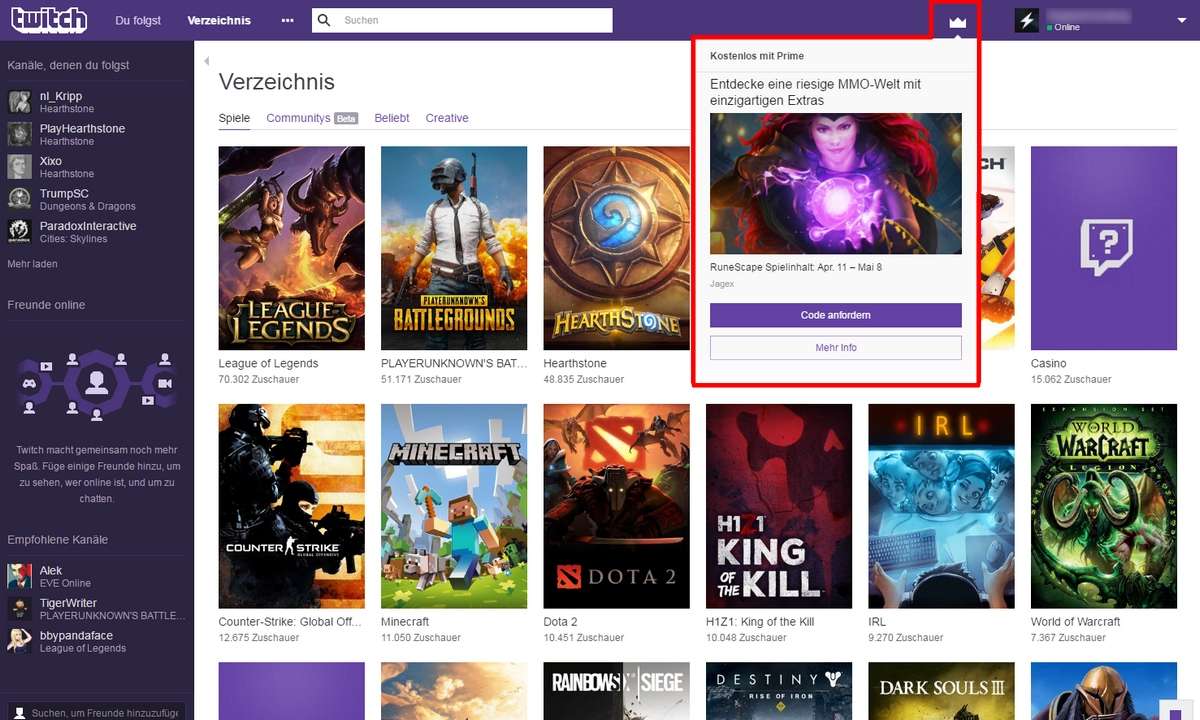Click the lightning bolt user avatar
Viewport: 1200px width, 720px height.
[1027, 20]
